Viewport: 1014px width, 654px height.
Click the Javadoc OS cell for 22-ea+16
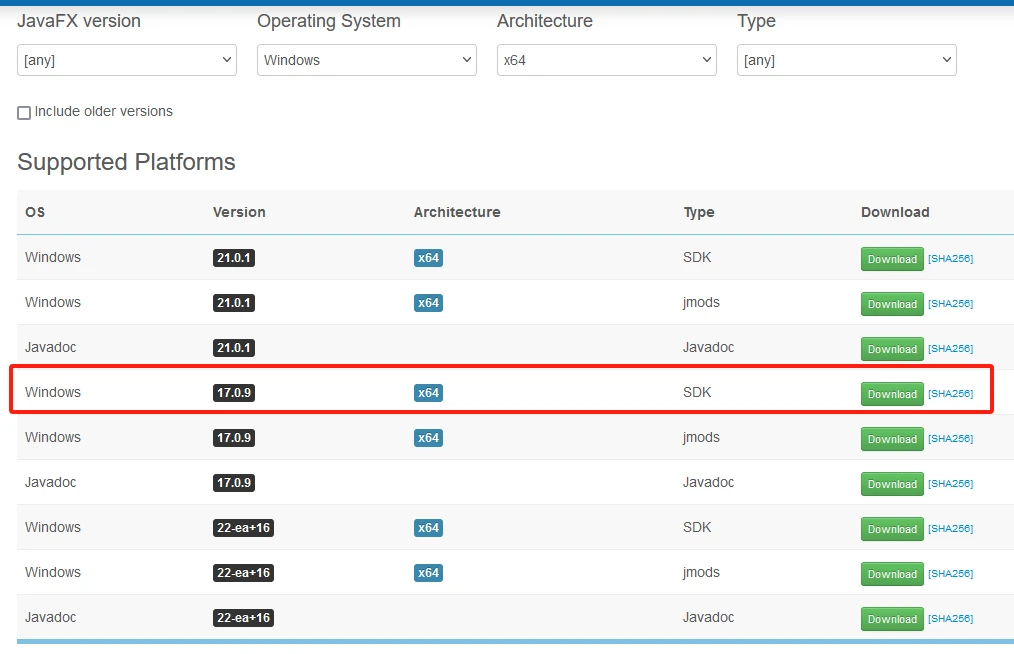(x=50, y=617)
